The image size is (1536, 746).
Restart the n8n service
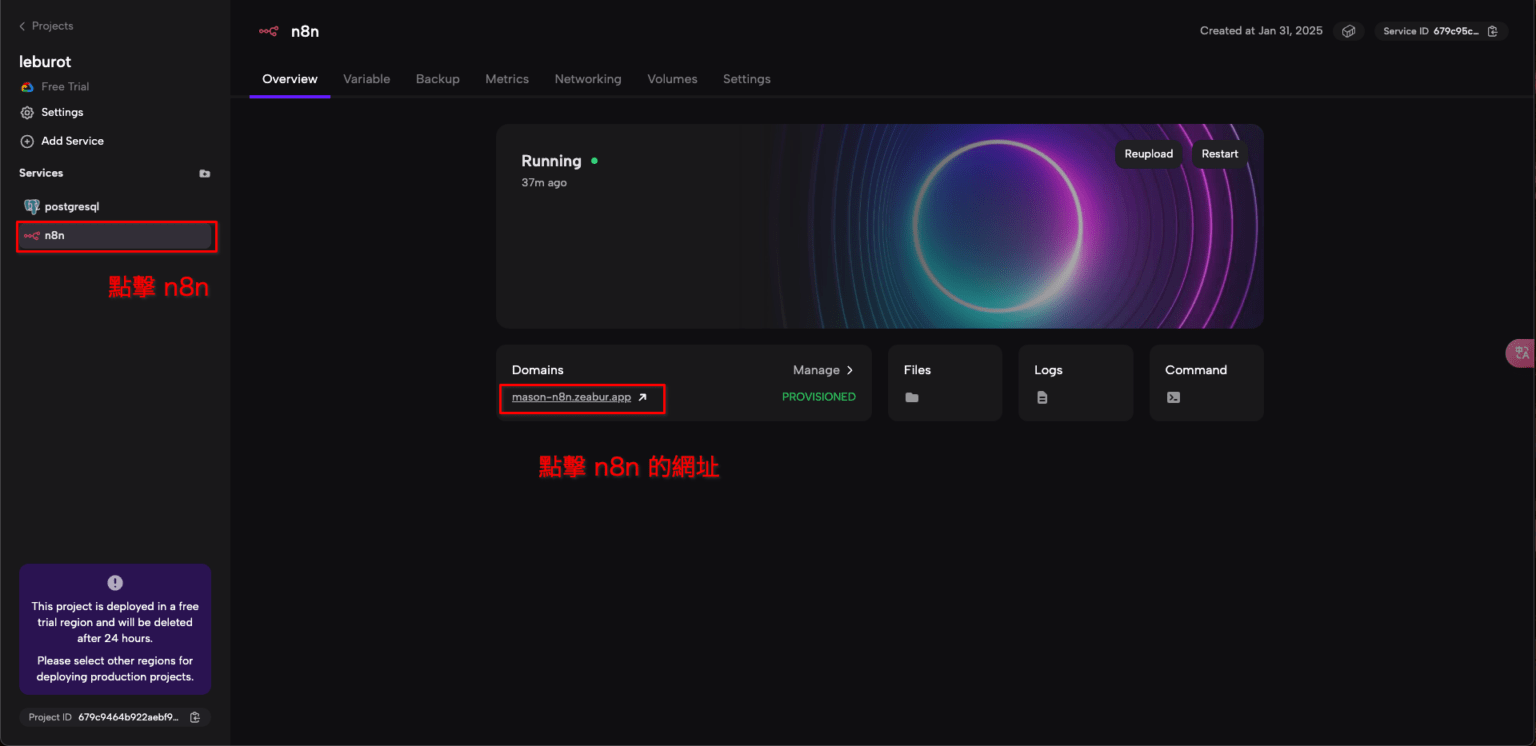click(x=1220, y=154)
